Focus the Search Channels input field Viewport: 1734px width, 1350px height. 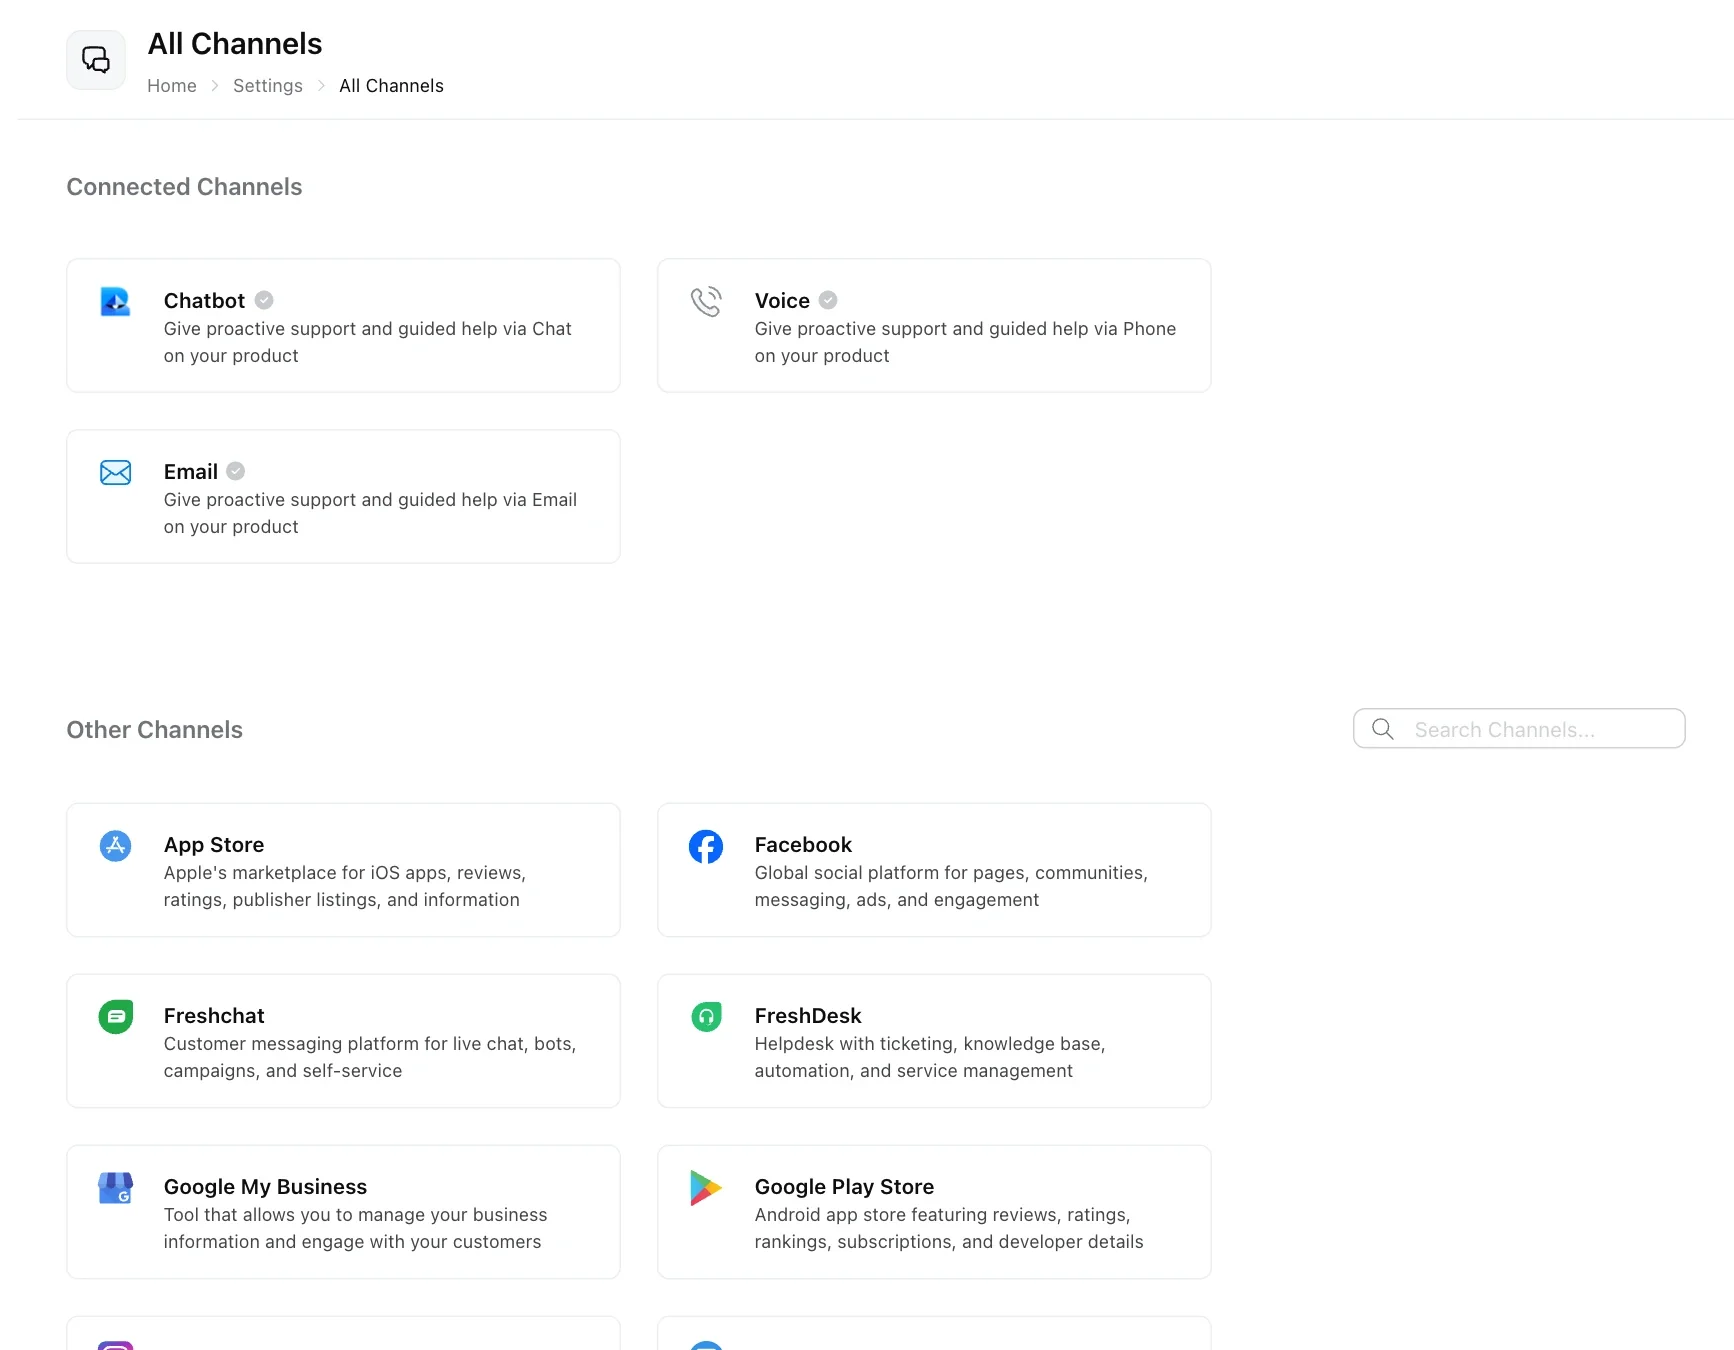[1519, 729]
